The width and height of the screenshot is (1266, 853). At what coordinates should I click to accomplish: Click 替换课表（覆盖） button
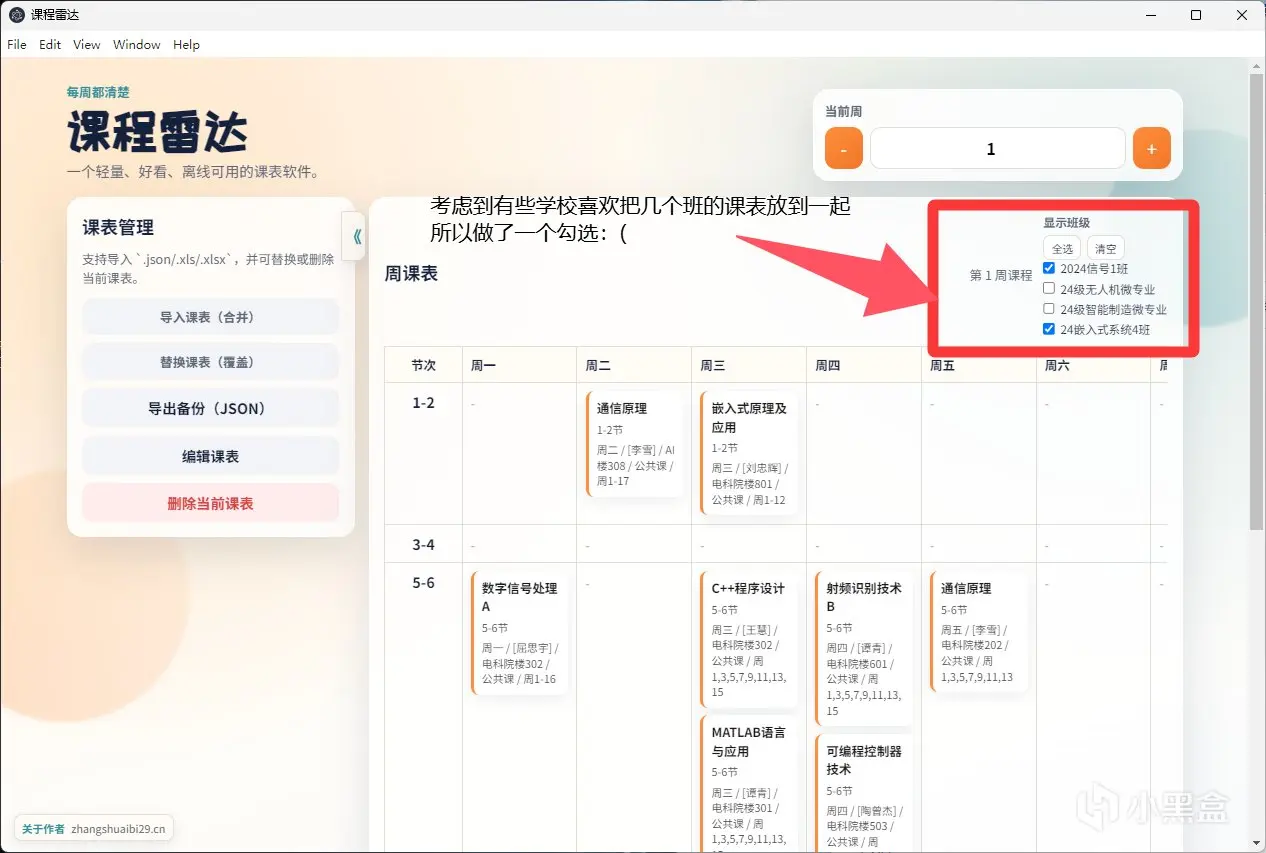click(210, 362)
